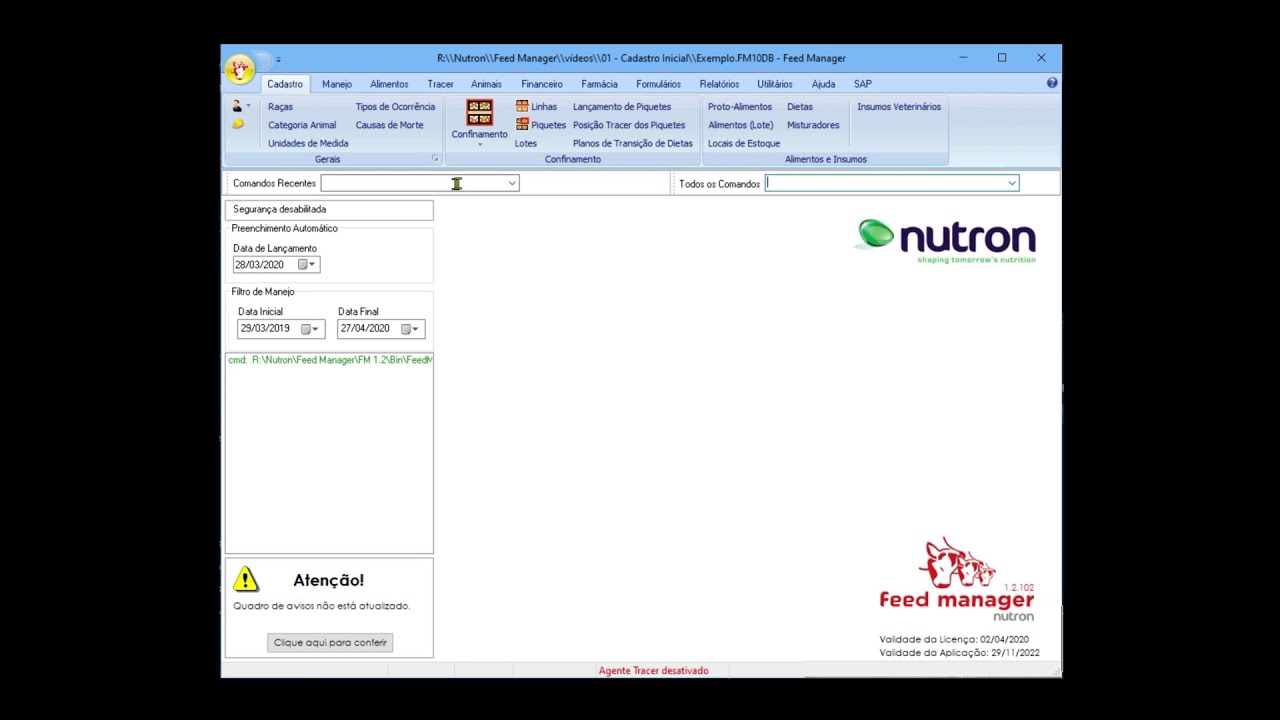
Task: Select the Relatórios ribbon tab
Action: [x=719, y=84]
